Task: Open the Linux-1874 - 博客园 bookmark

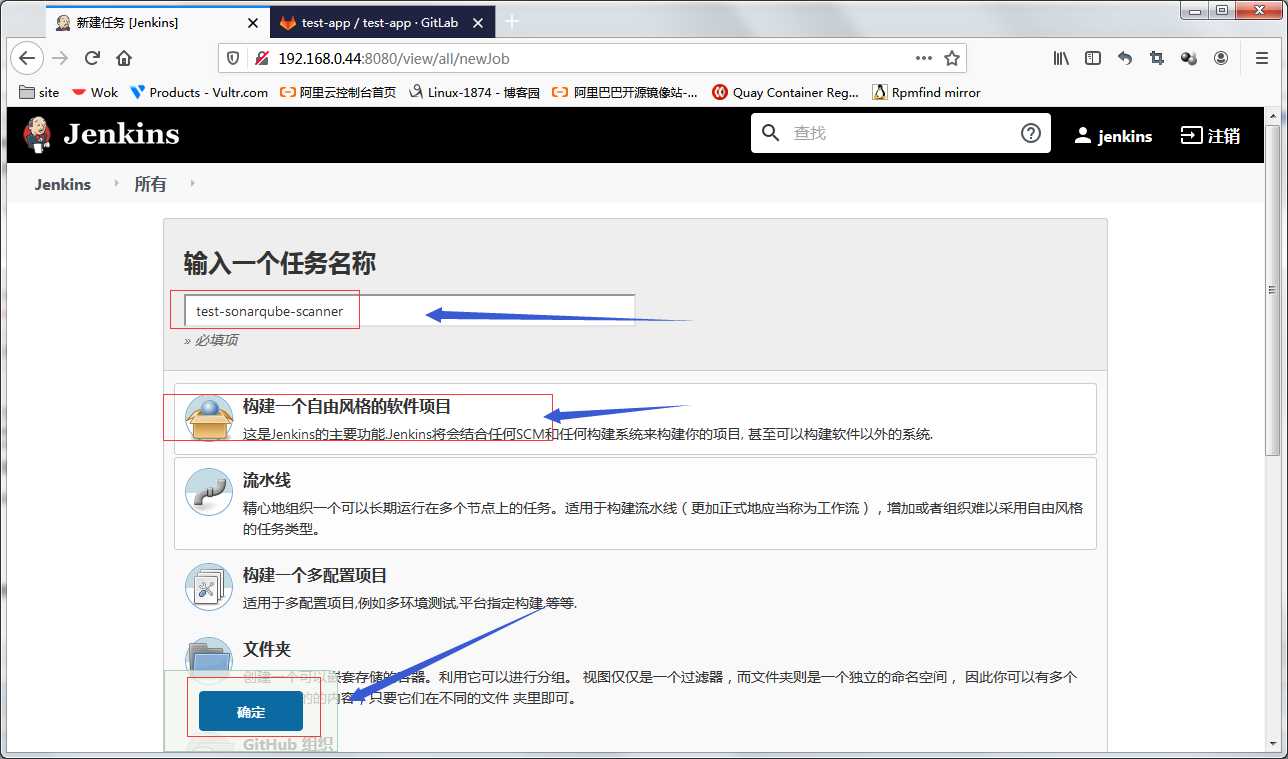Action: pyautogui.click(x=473, y=92)
